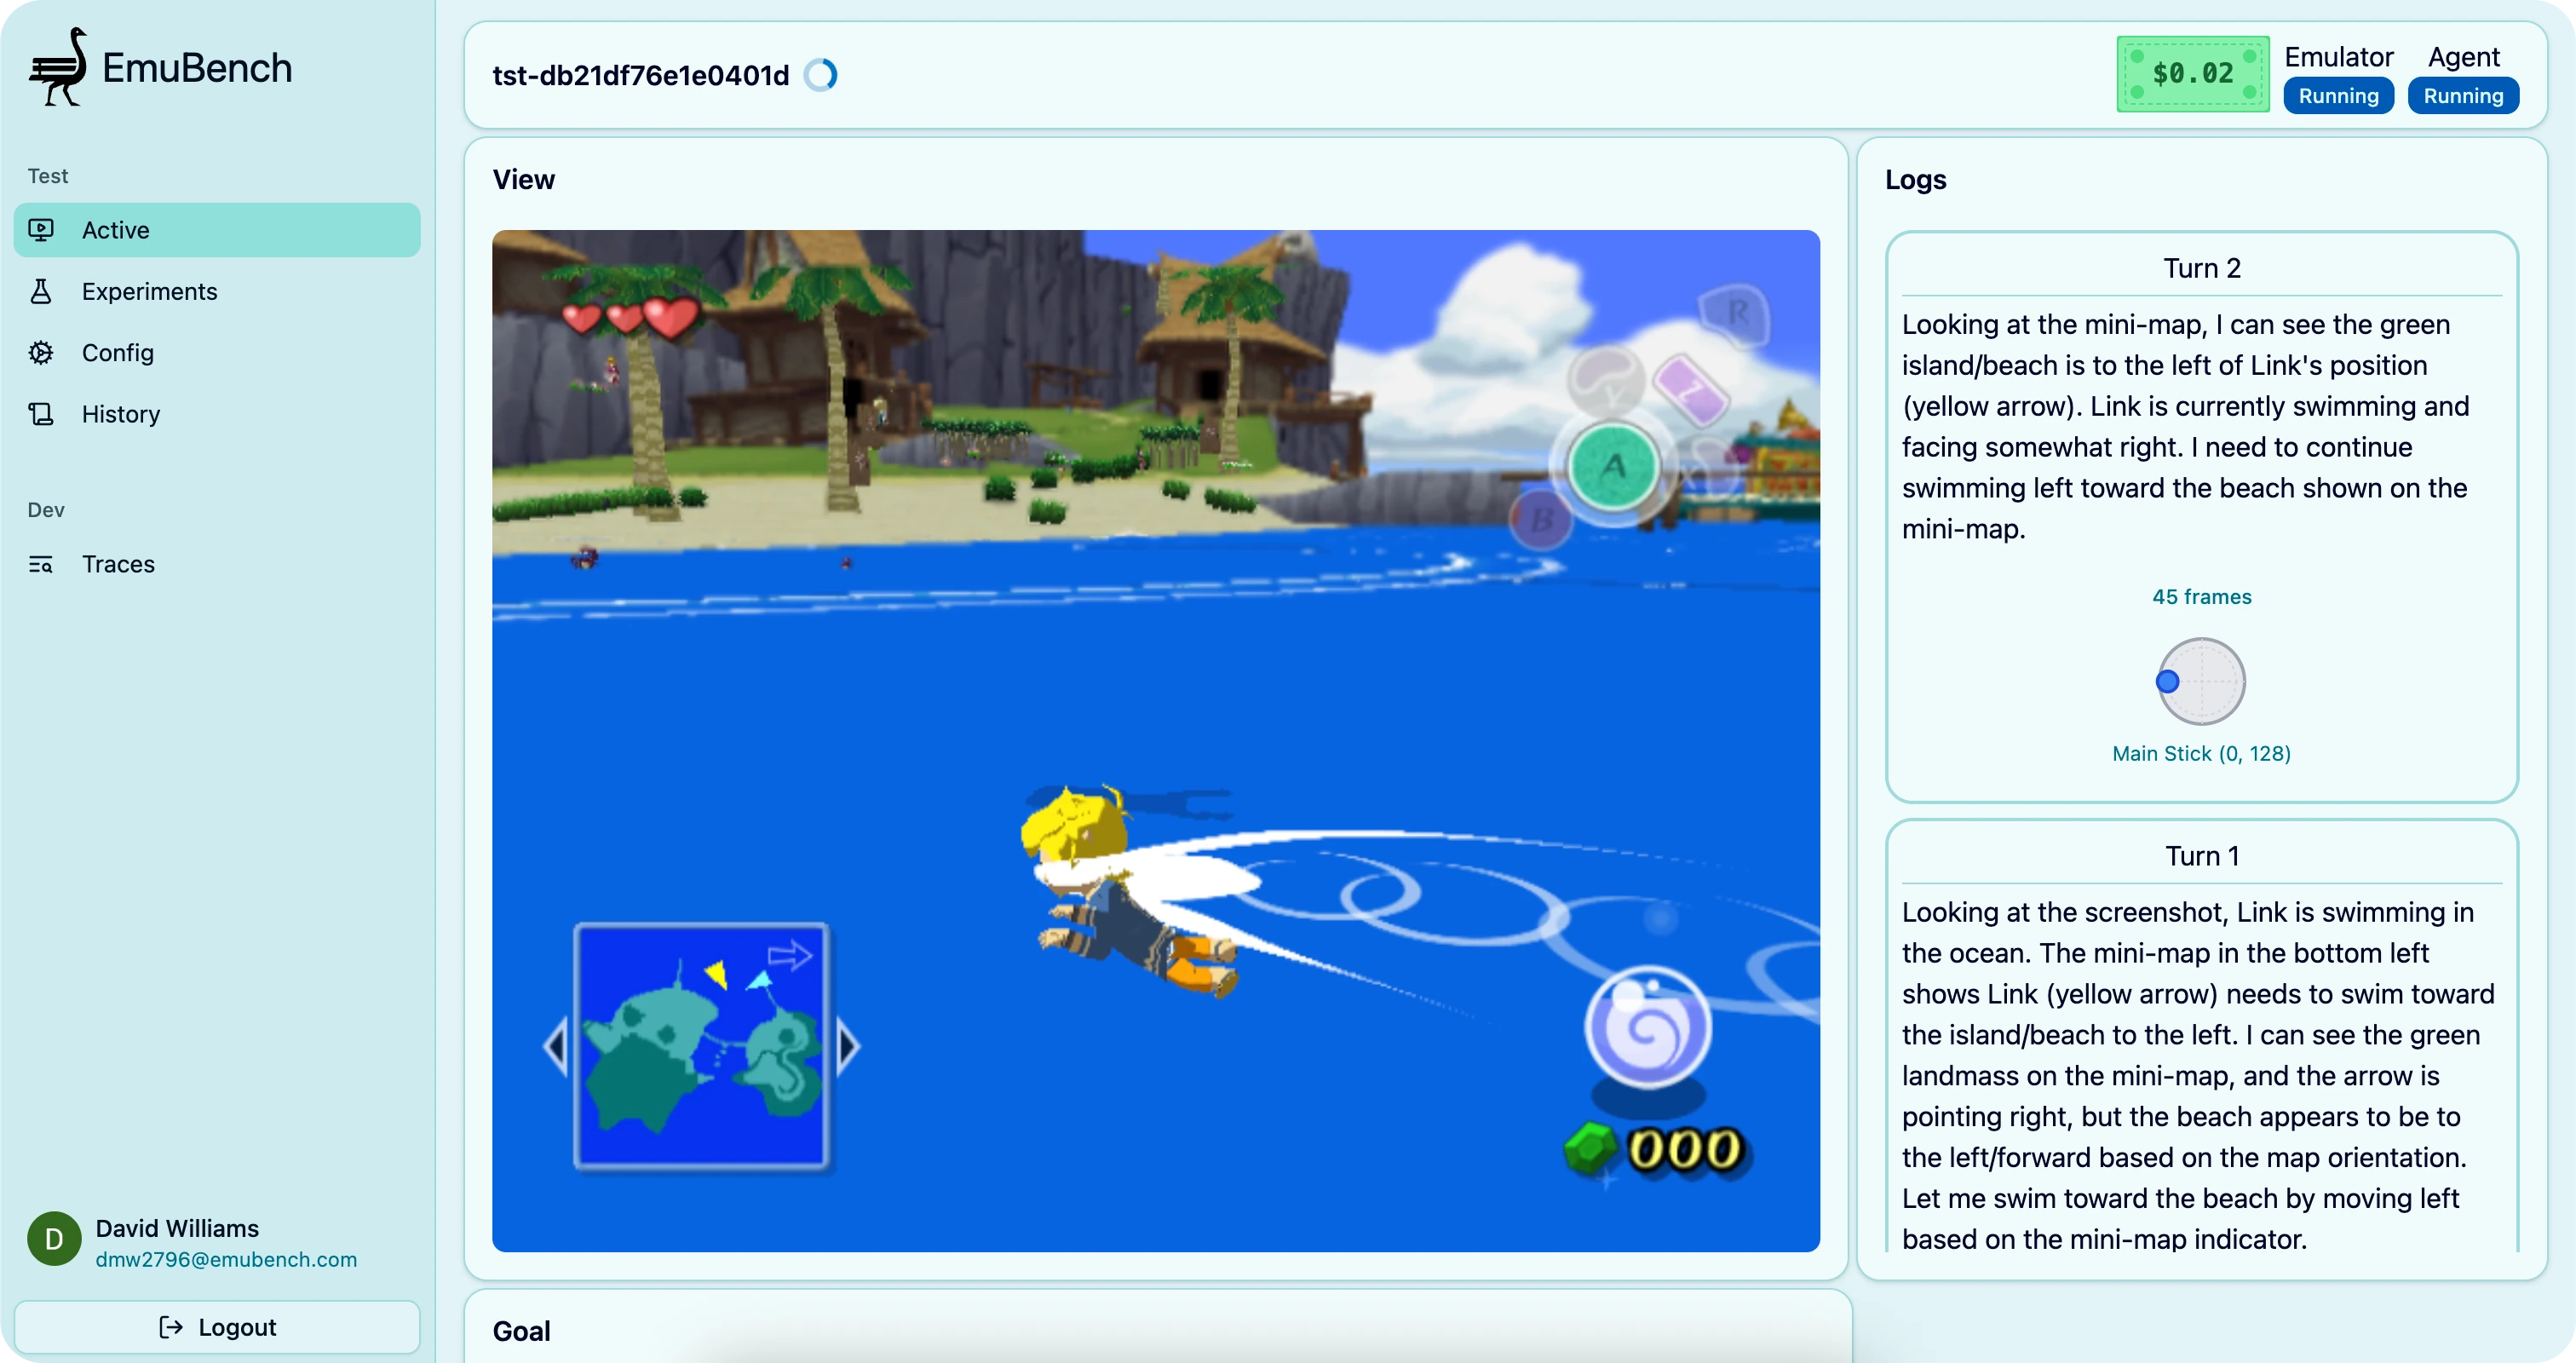Click the Traces search-list icon
The image size is (2576, 1363).
(x=41, y=564)
